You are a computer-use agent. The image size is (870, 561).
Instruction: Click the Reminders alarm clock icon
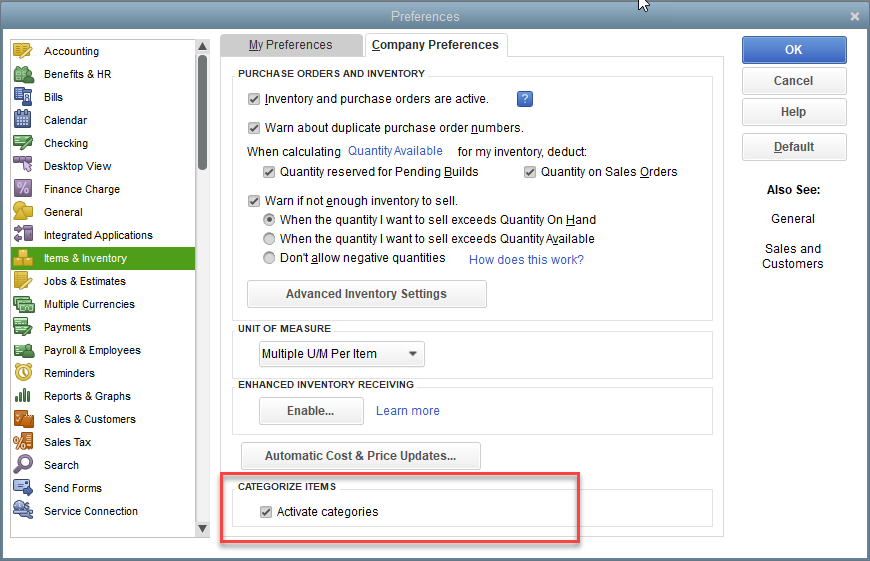coord(23,373)
